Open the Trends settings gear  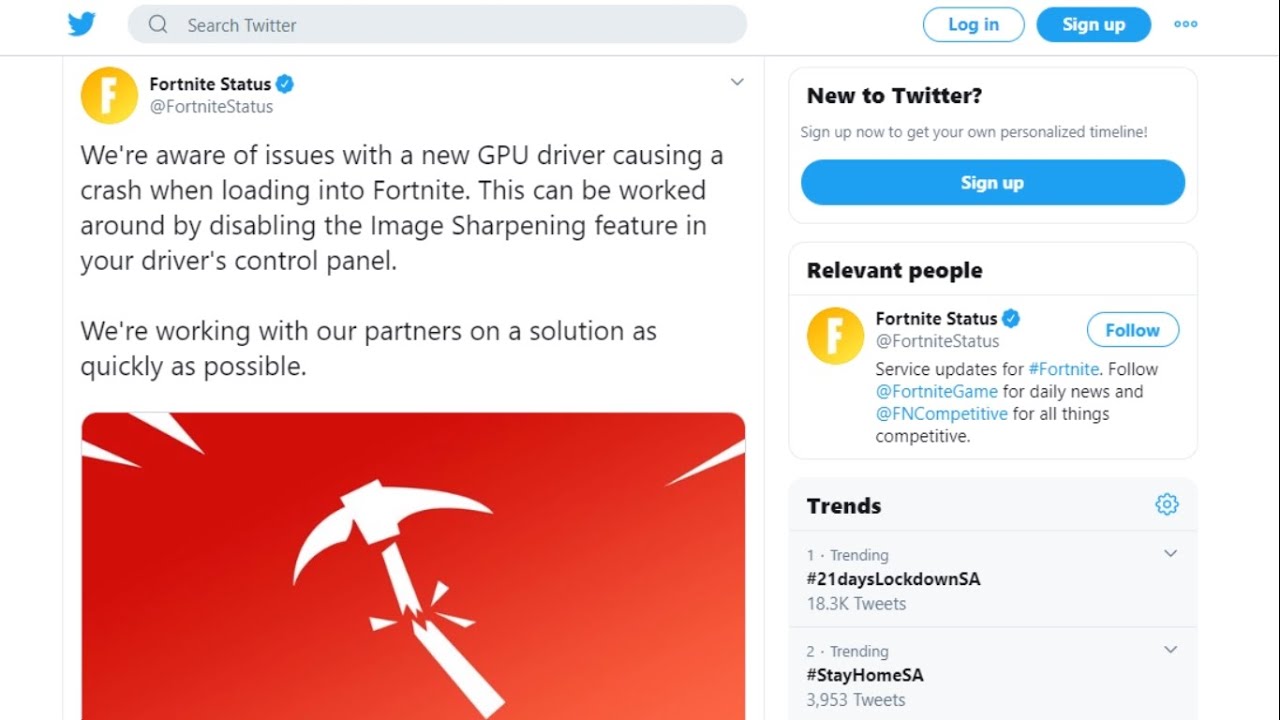[x=1166, y=504]
